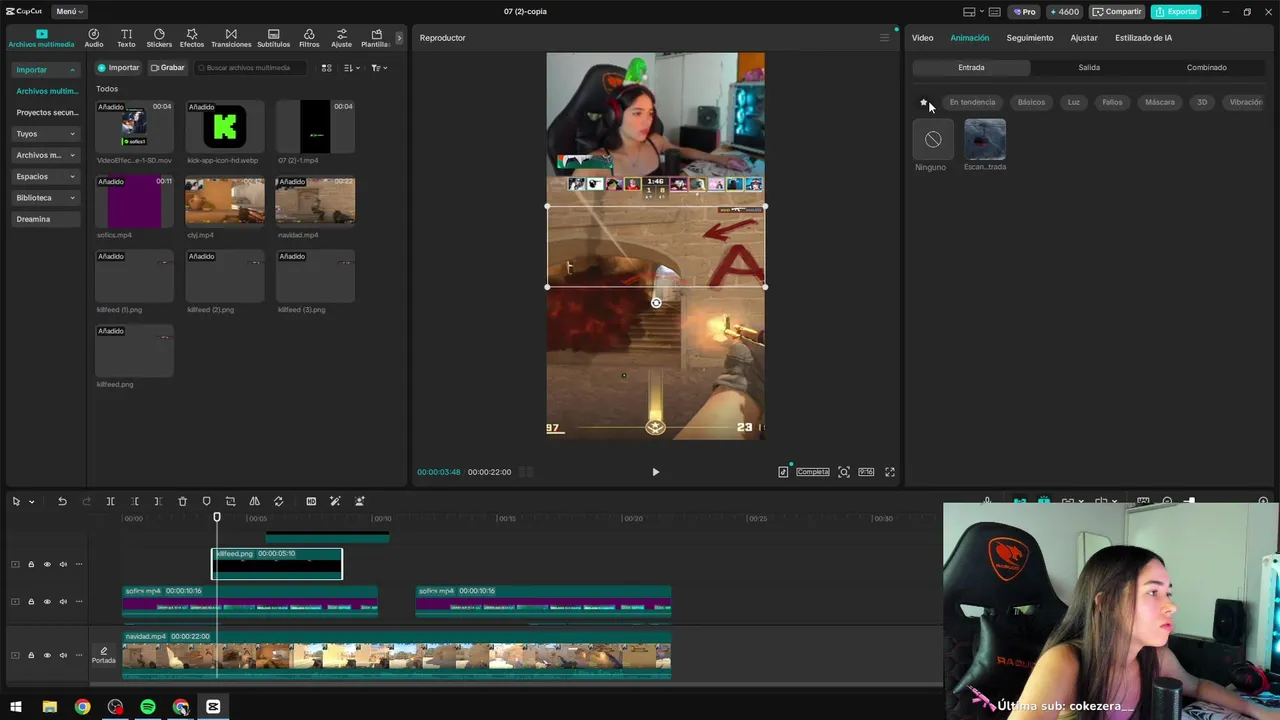
Task: Switch to the Seguimiento tab
Action: [1030, 38]
